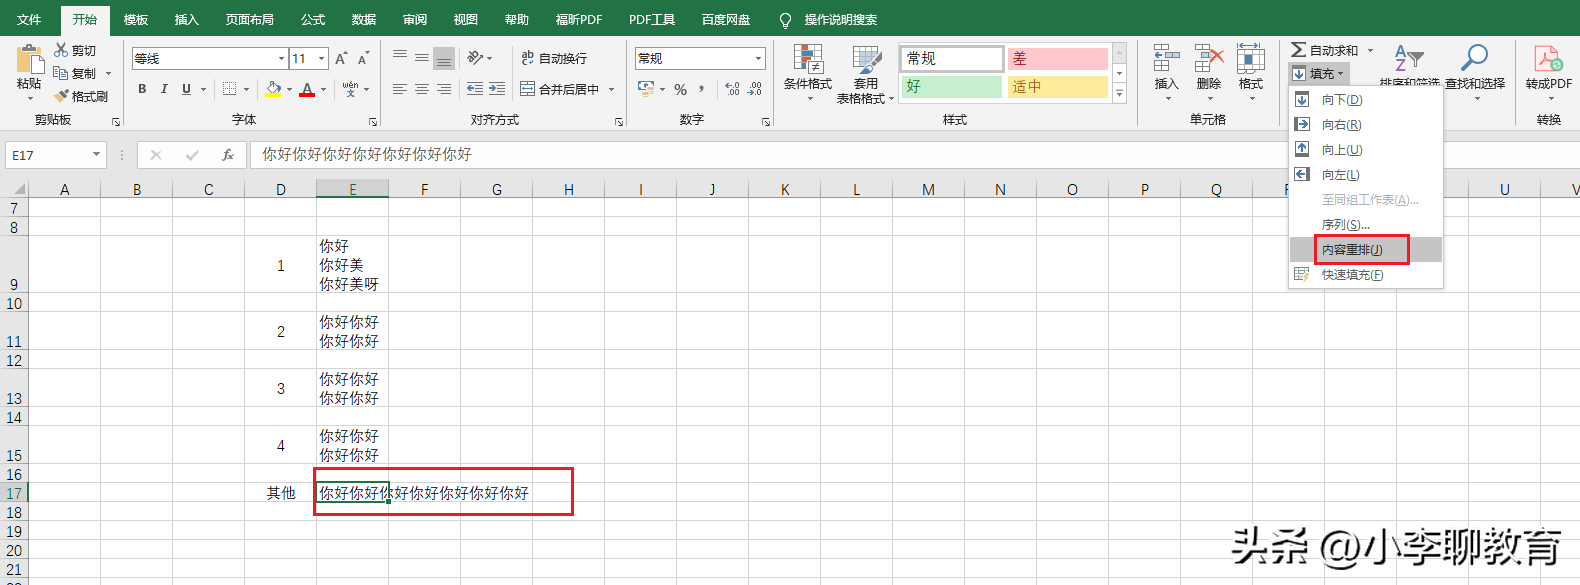Switch to the 插入 ribbon tab
Screen dimensions: 1580x585
click(187, 19)
